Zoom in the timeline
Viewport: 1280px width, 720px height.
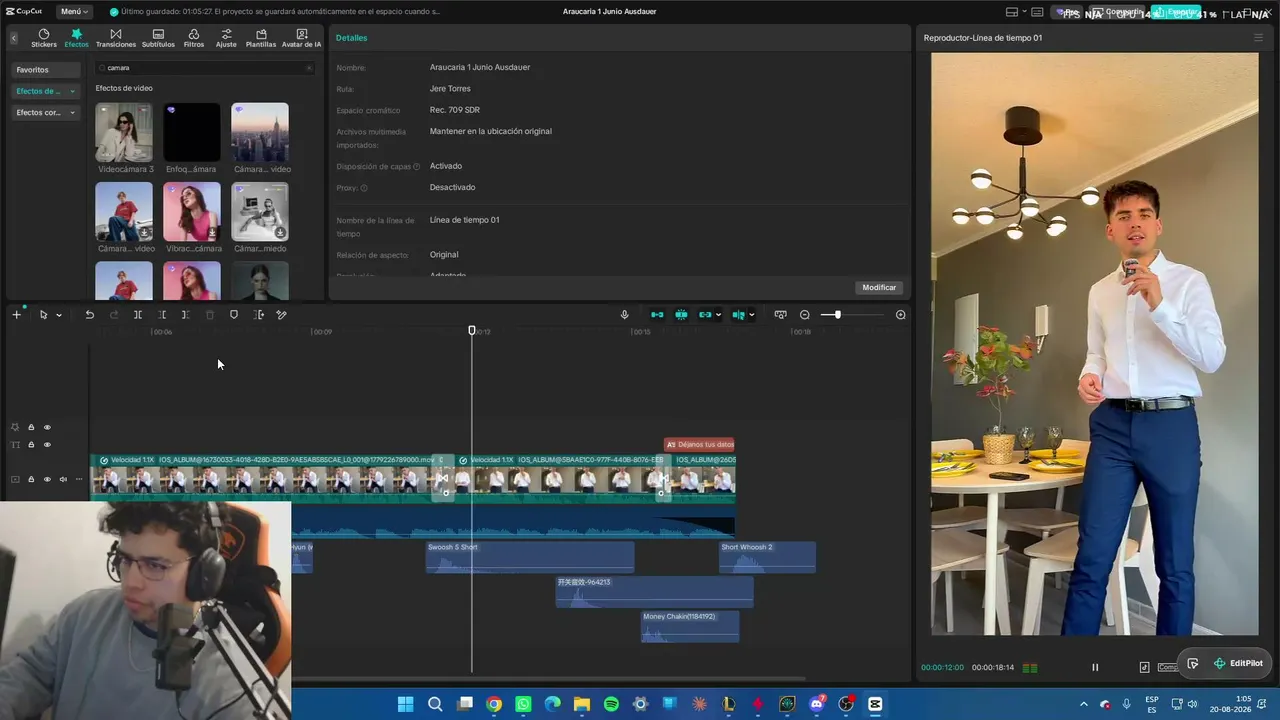click(901, 315)
